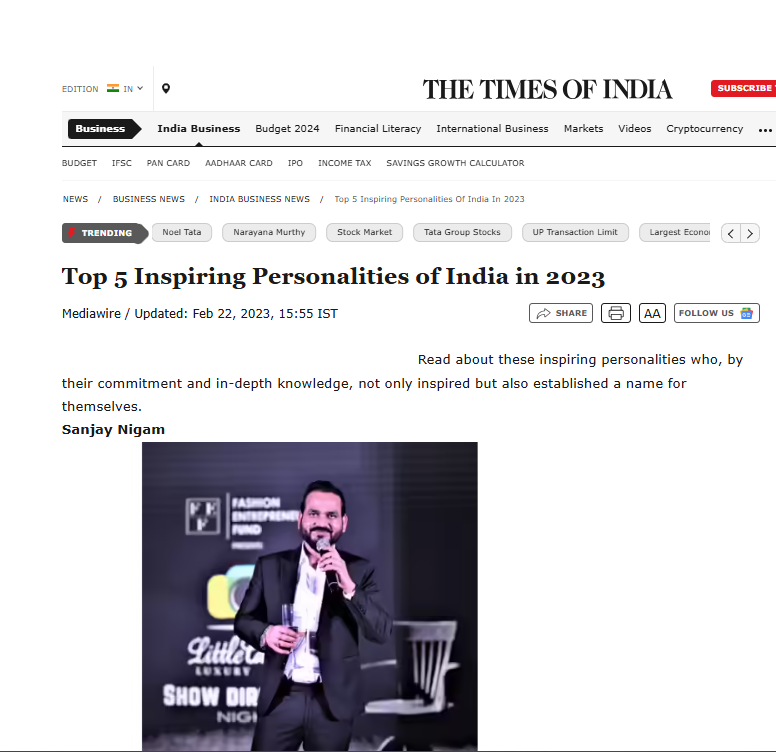Image resolution: width=776 pixels, height=752 pixels.
Task: Click the Share arrow button
Action: pos(561,313)
